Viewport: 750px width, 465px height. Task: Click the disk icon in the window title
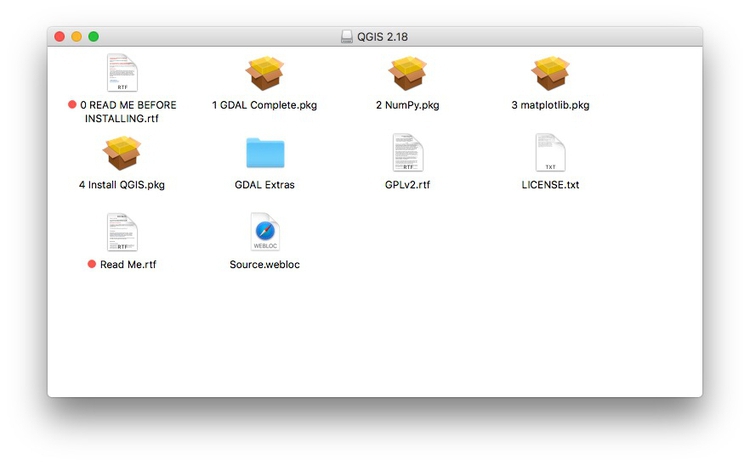[x=347, y=36]
